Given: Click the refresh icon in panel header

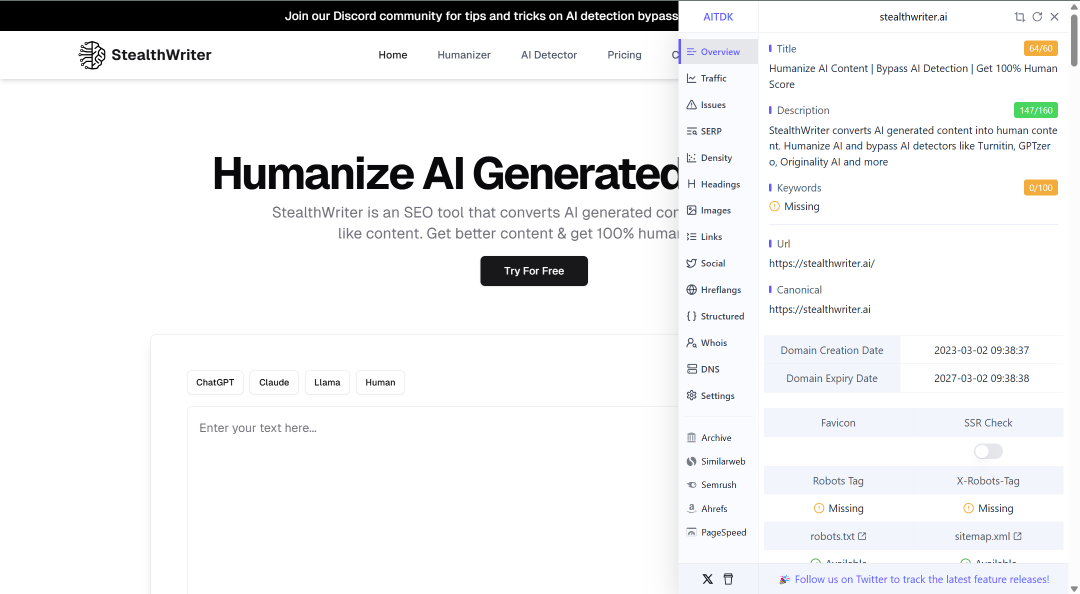Looking at the screenshot, I should point(1037,17).
